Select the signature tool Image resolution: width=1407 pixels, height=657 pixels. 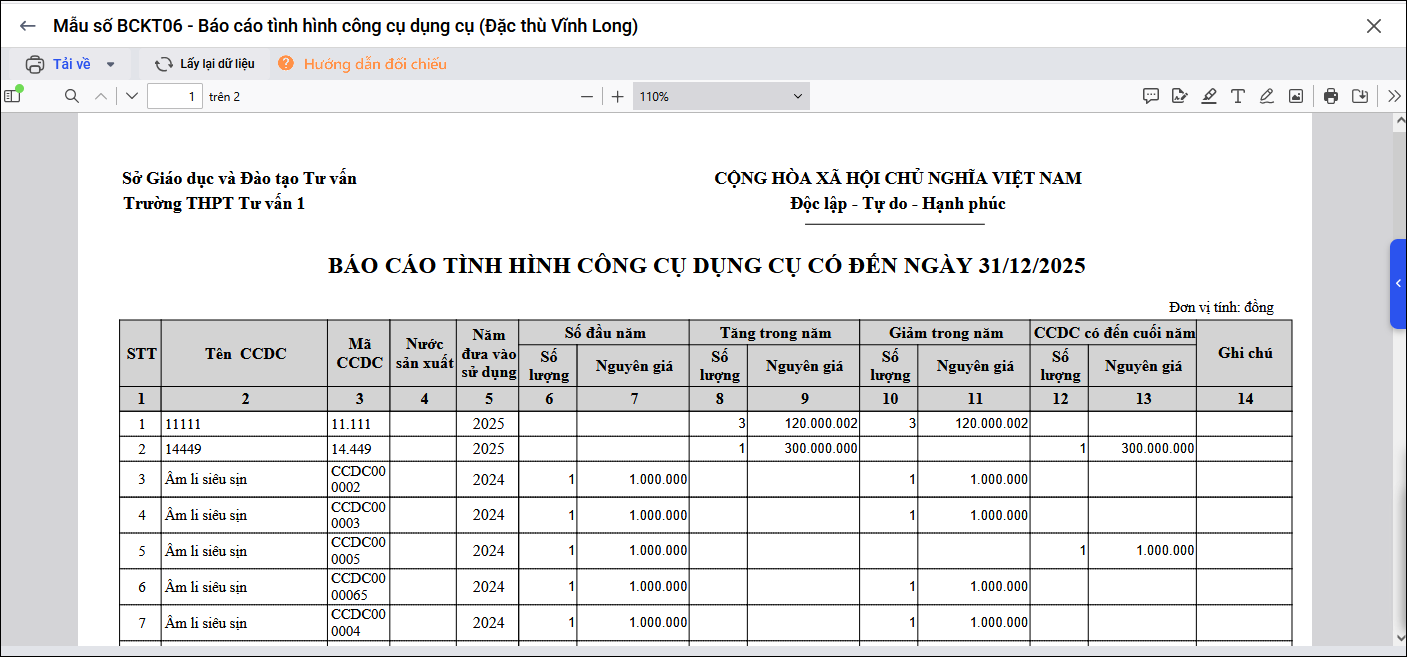[1180, 96]
